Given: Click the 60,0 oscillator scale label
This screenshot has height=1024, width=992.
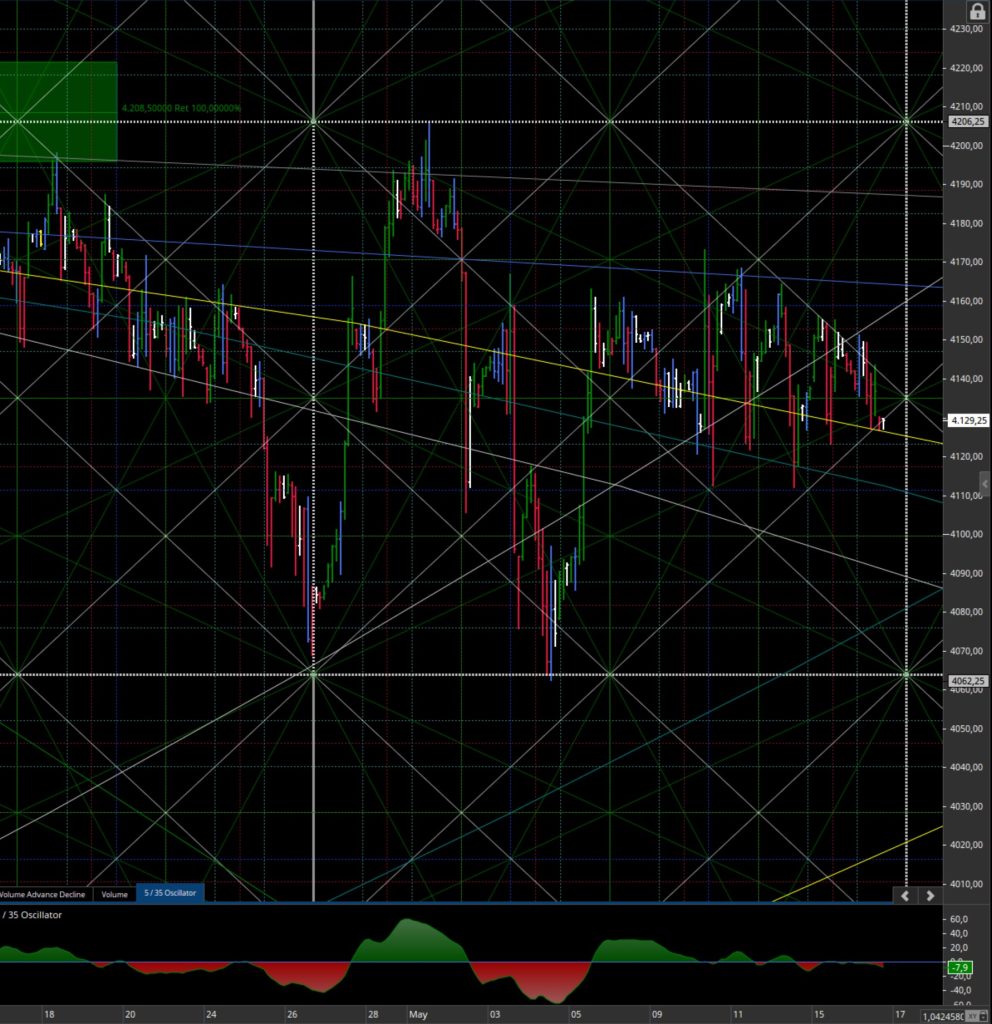Looking at the screenshot, I should click(x=959, y=919).
